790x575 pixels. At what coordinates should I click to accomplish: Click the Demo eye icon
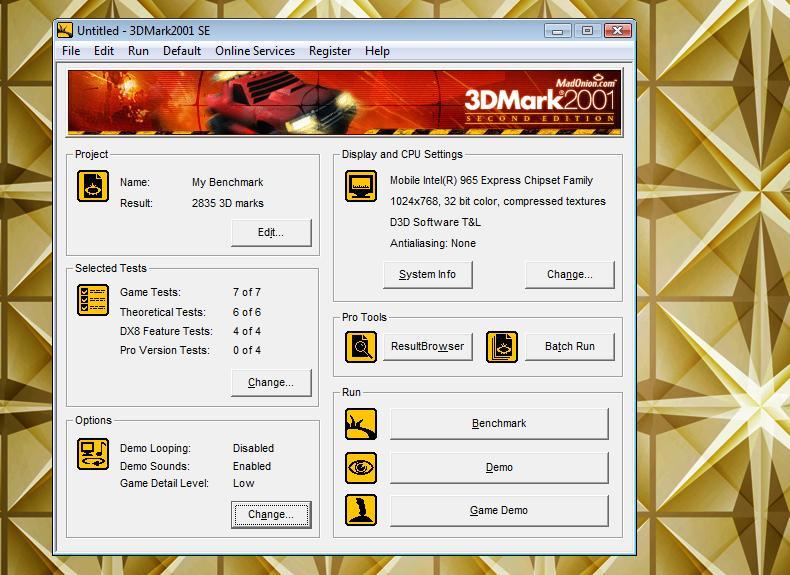pyautogui.click(x=361, y=468)
